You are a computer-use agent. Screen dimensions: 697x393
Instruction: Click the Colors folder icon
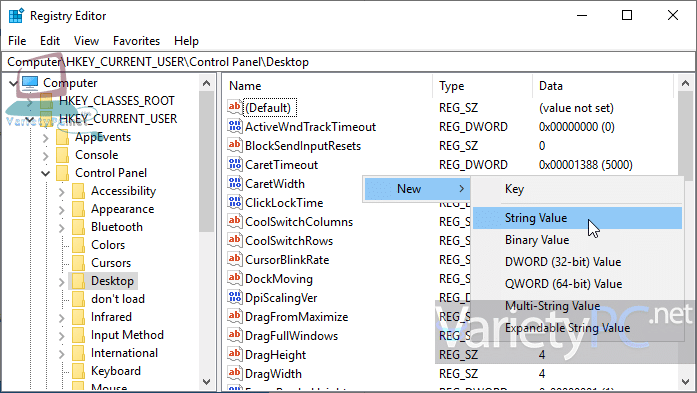pyautogui.click(x=78, y=245)
